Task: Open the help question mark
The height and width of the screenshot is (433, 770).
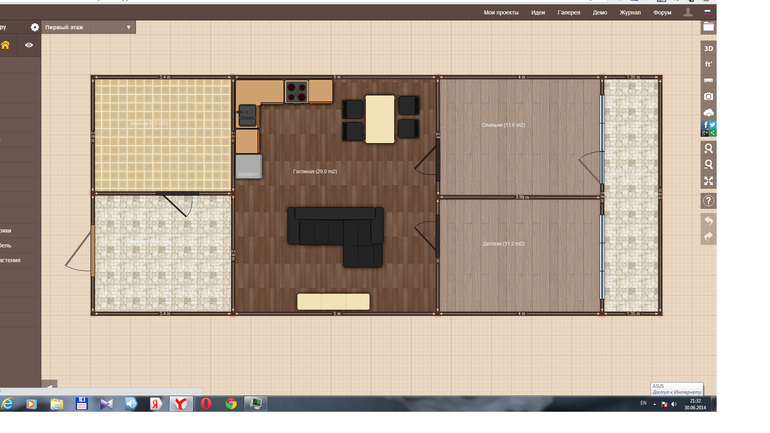Action: pyautogui.click(x=708, y=201)
